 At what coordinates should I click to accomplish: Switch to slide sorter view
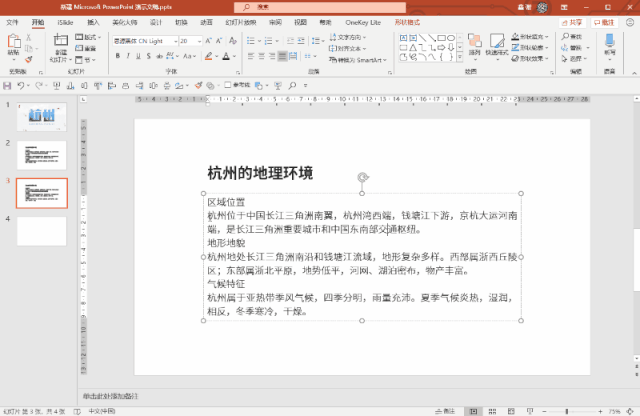[x=492, y=411]
